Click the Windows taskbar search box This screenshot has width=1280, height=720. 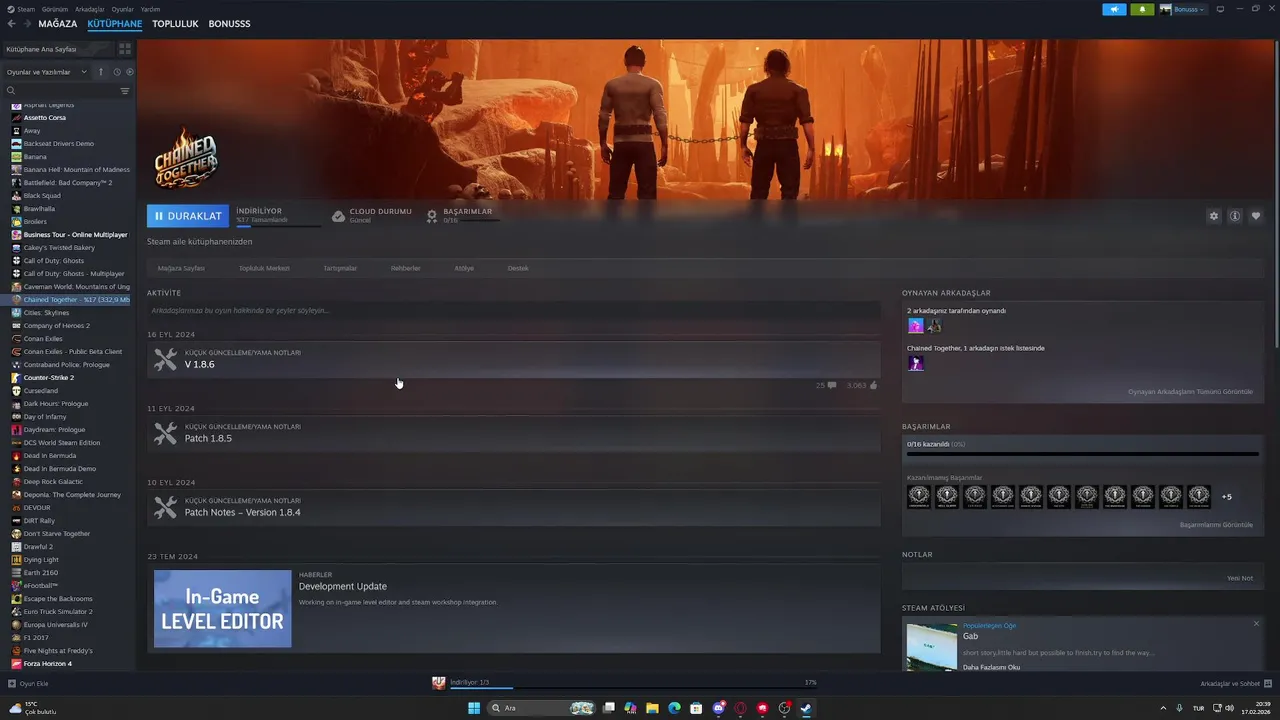tap(541, 708)
